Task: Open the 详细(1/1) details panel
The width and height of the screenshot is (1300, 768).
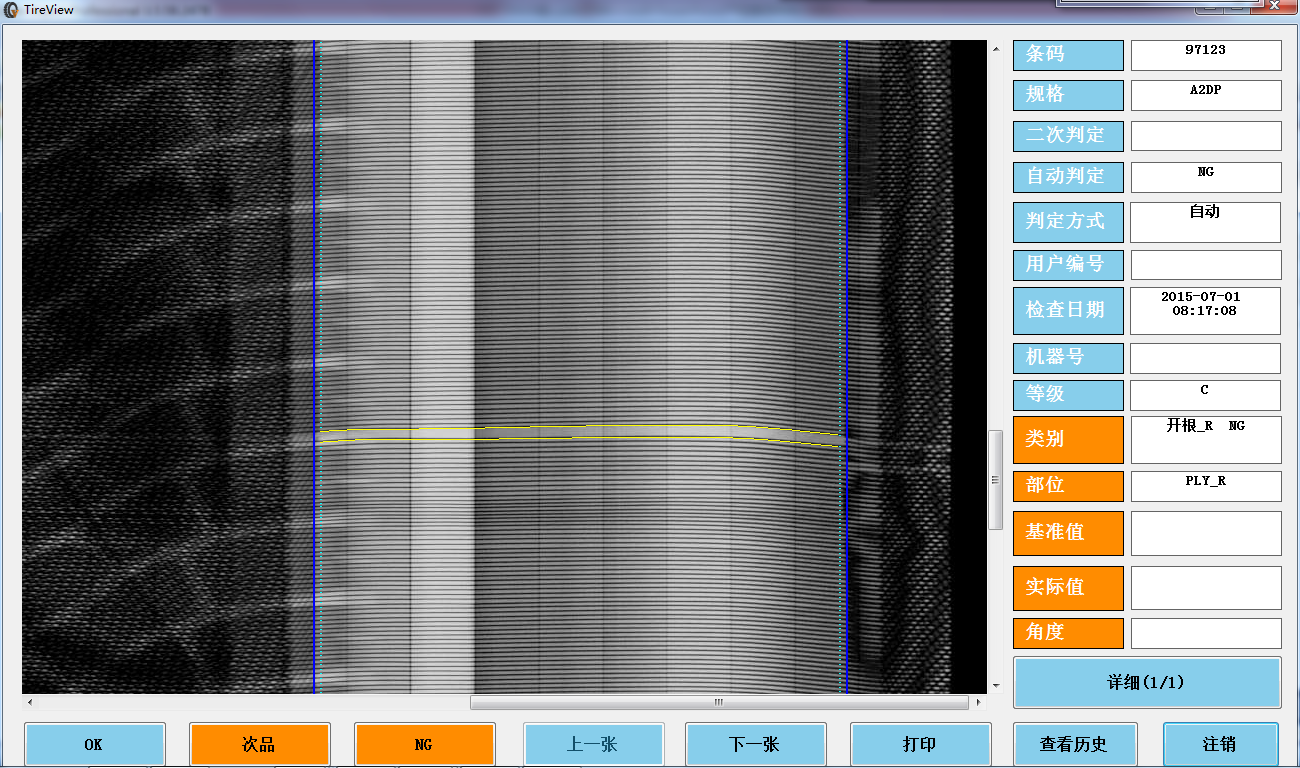Action: 1146,682
